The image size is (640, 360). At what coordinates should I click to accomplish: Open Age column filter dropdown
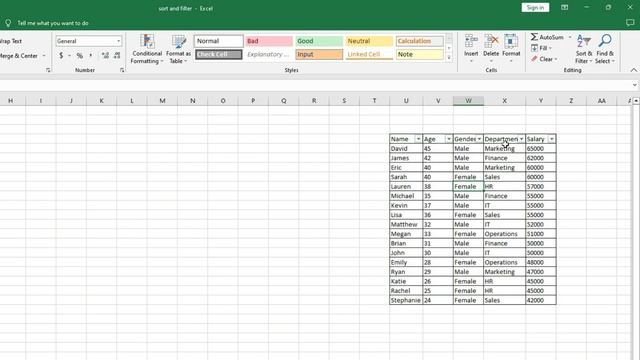(449, 139)
